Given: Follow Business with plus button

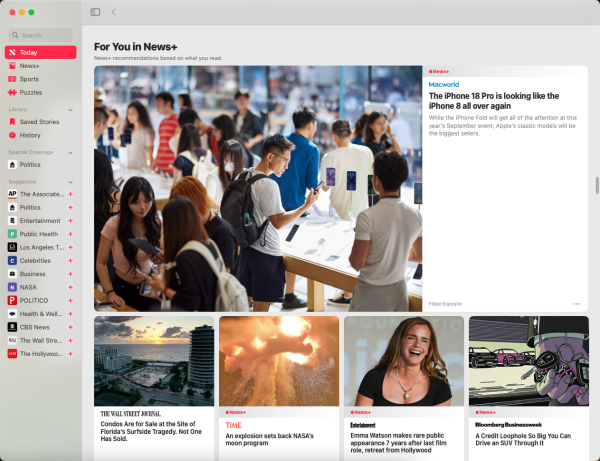Looking at the screenshot, I should (70, 274).
